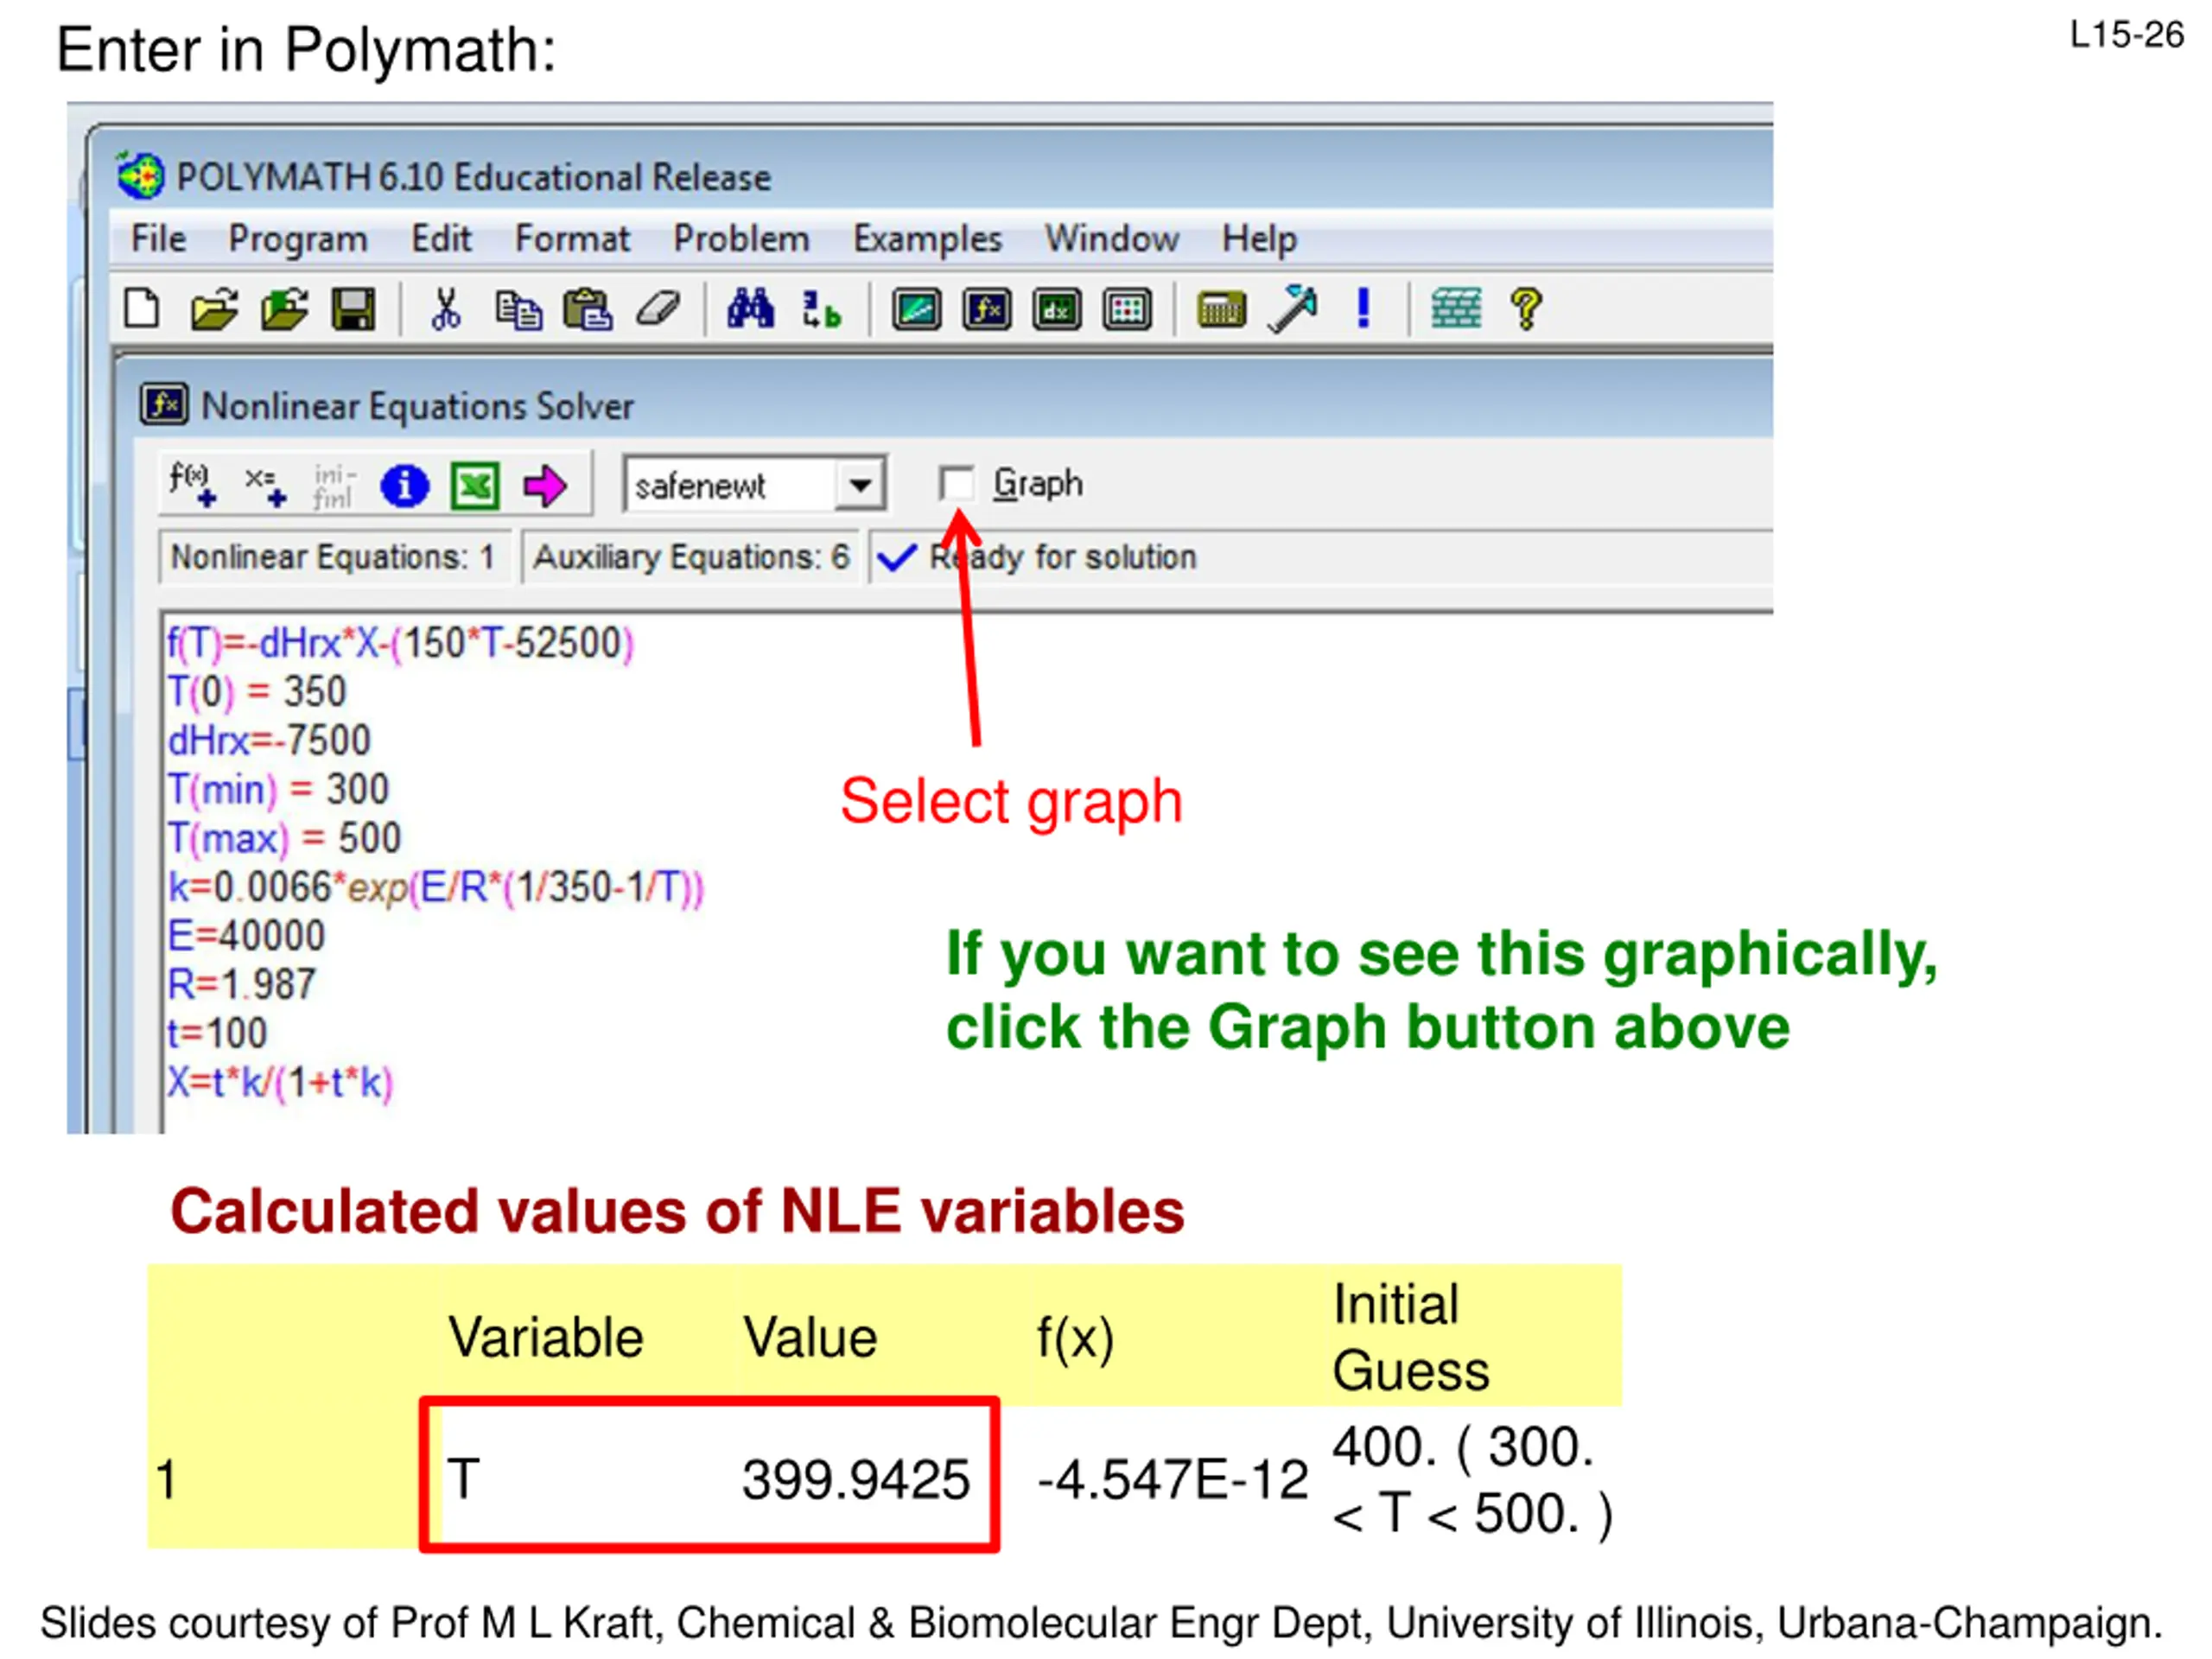Image resolution: width=2212 pixels, height=1659 pixels.
Task: Click the a-to-b Replace icon
Action: (x=821, y=309)
